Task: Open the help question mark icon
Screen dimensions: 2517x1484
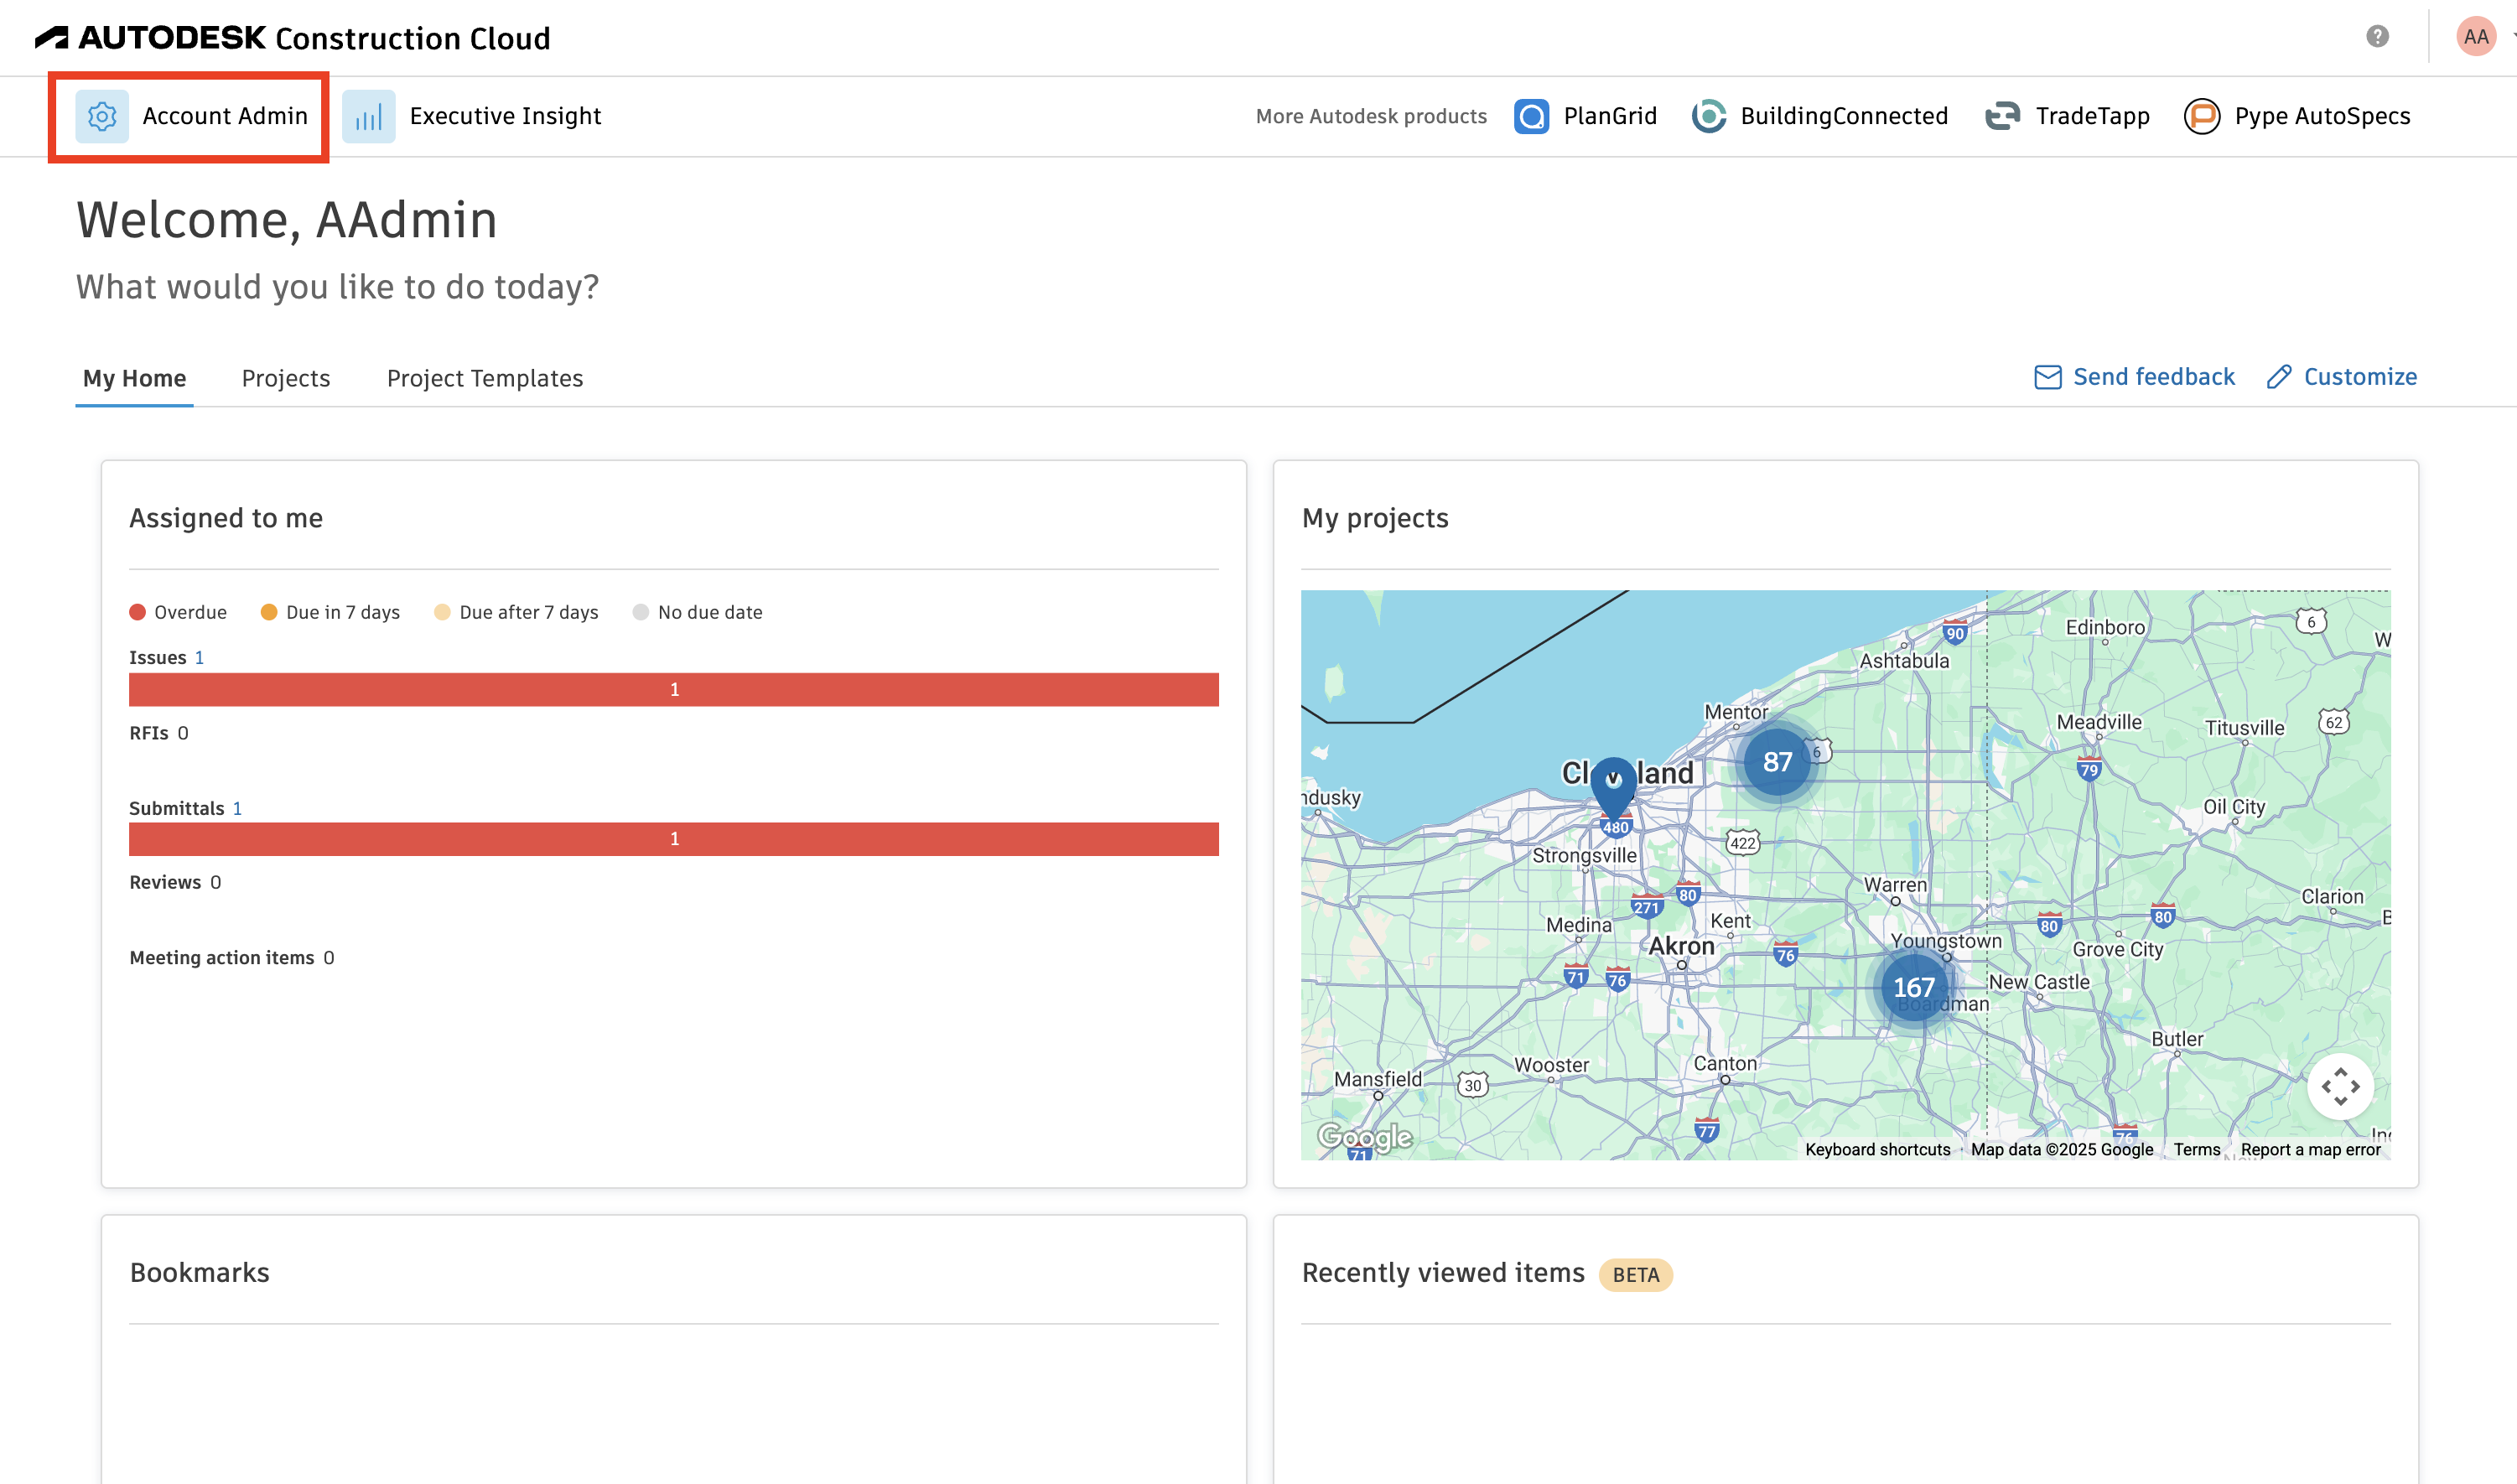Action: (x=2378, y=37)
